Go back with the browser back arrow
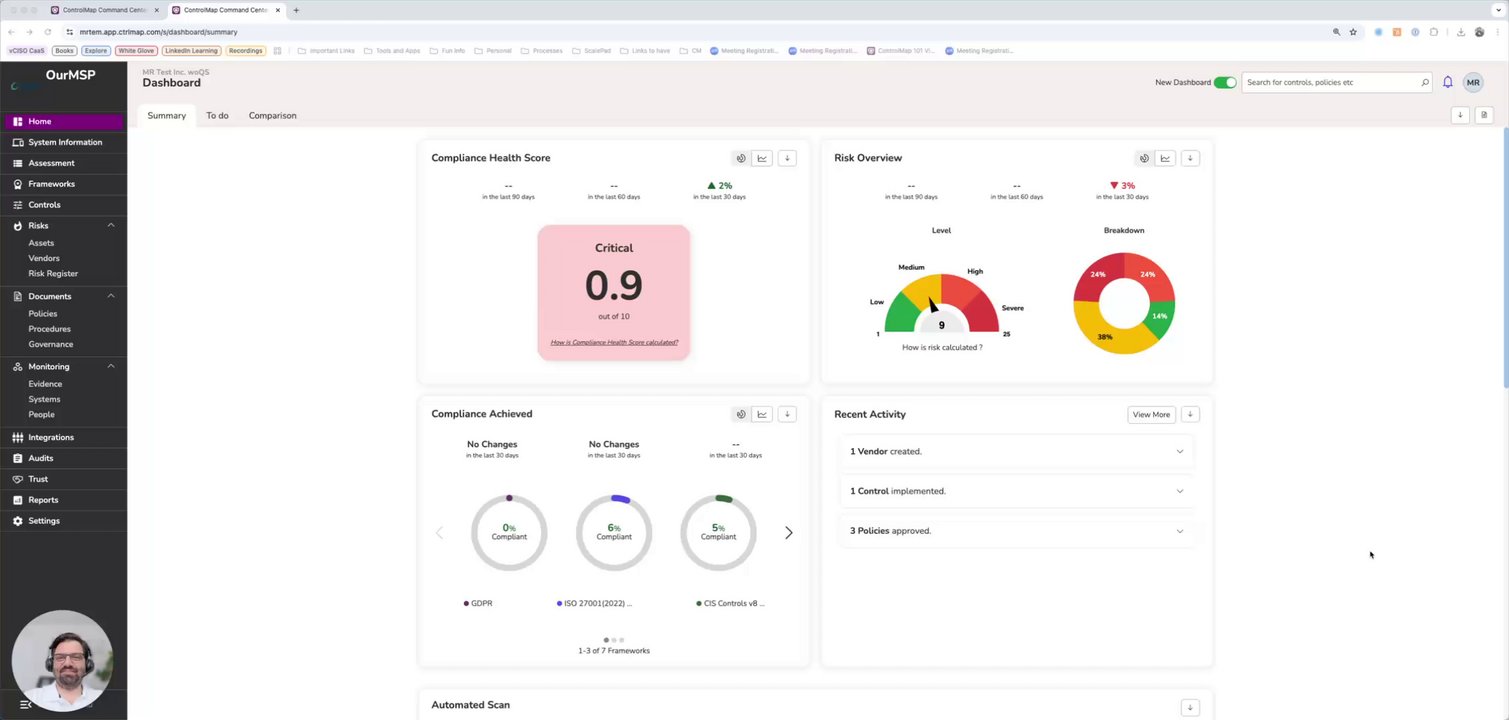The height and width of the screenshot is (720, 1509). click(11, 32)
